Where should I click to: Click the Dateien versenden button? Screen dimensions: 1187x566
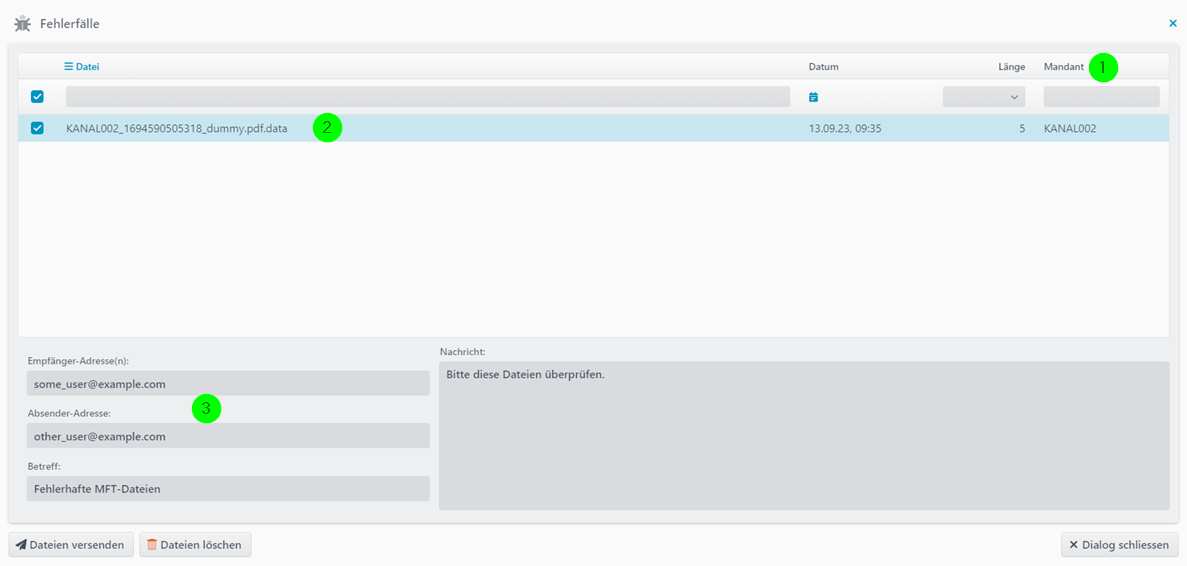[71, 545]
